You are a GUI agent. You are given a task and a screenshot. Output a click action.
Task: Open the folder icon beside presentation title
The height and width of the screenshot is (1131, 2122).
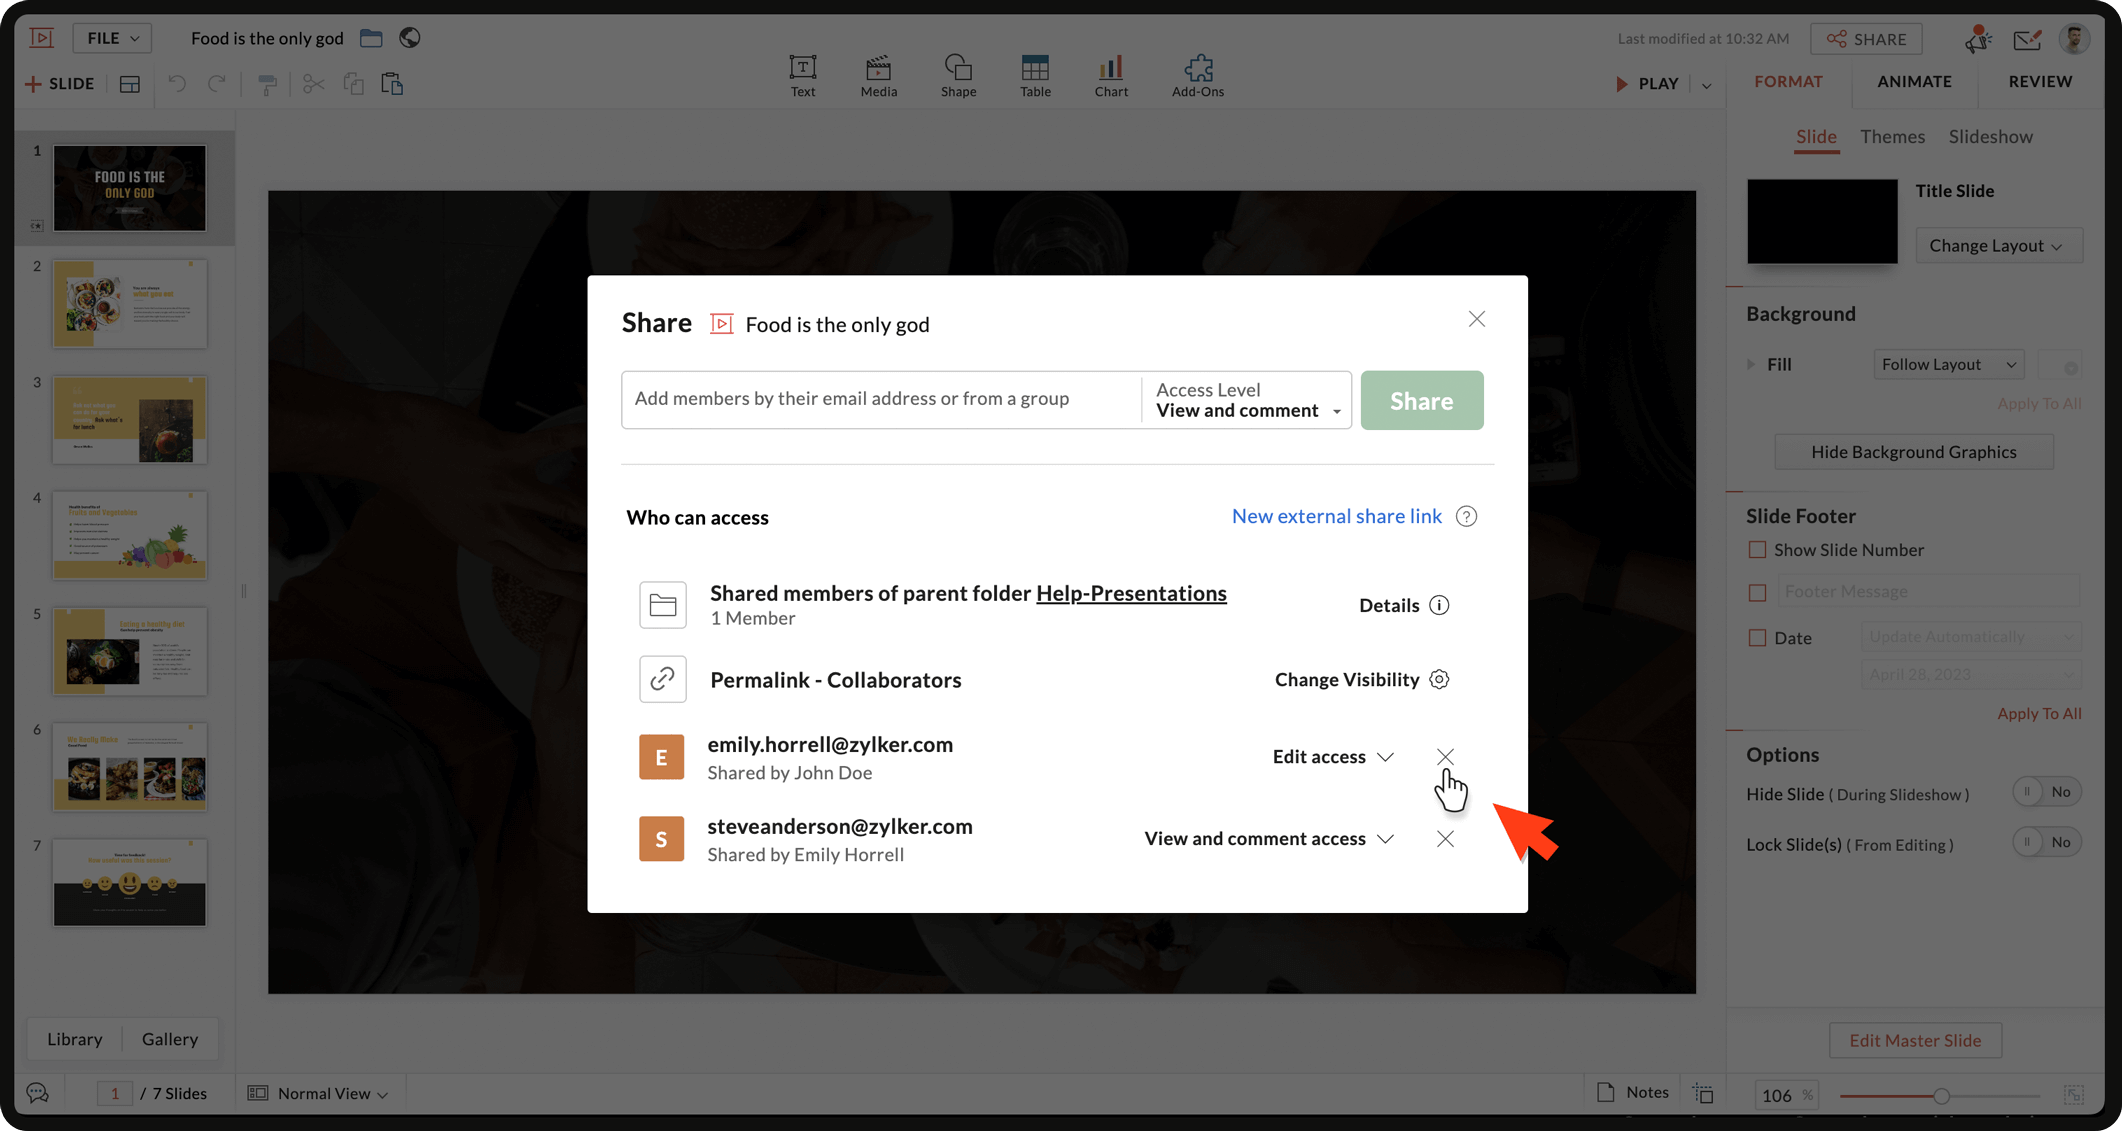371,38
